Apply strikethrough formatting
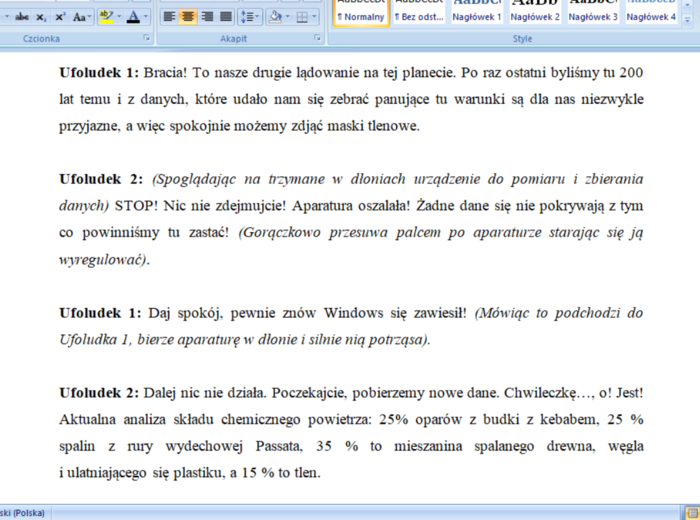Image resolution: width=700 pixels, height=520 pixels. pos(22,17)
